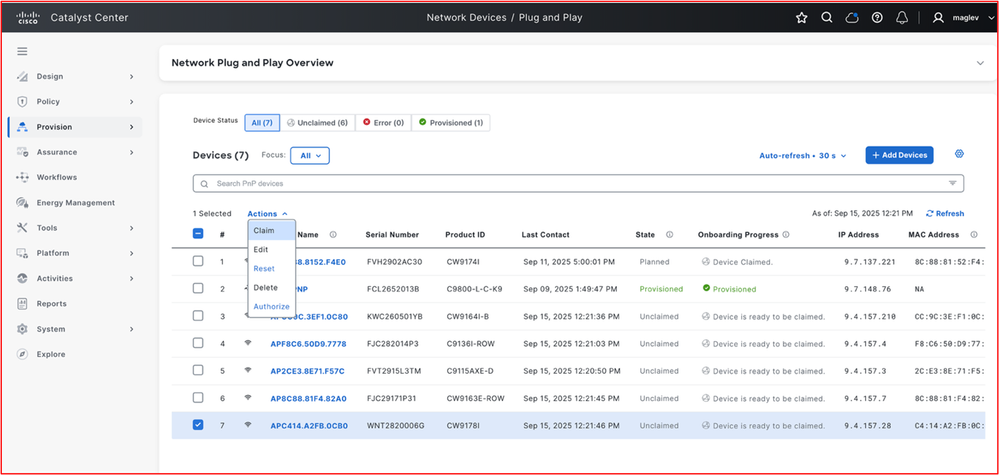Open device link APC414.A2FB.0CB0
This screenshot has height=475, width=999.
tap(309, 426)
